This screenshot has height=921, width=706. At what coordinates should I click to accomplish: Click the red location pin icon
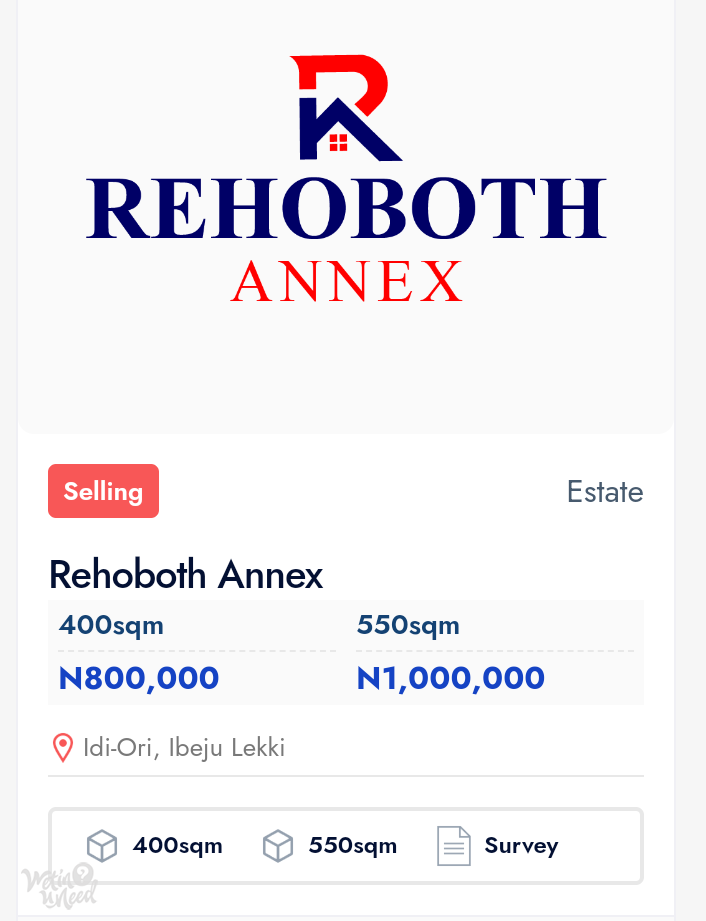pyautogui.click(x=63, y=748)
